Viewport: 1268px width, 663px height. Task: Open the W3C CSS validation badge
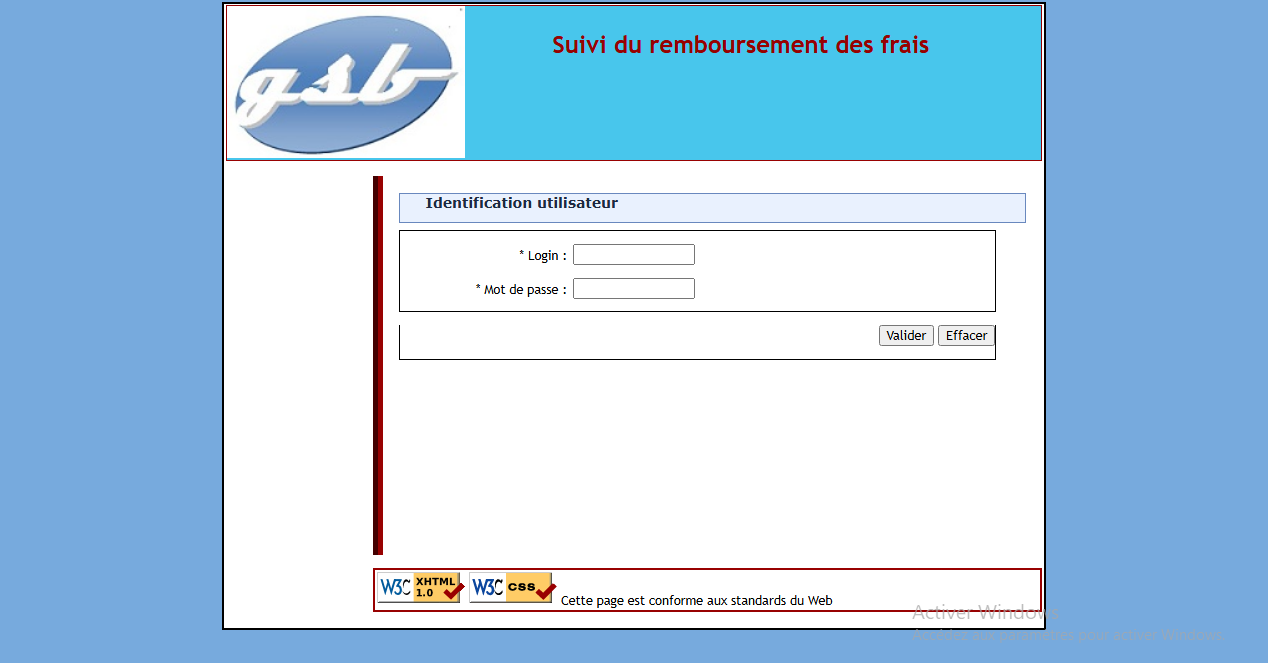pyautogui.click(x=511, y=587)
